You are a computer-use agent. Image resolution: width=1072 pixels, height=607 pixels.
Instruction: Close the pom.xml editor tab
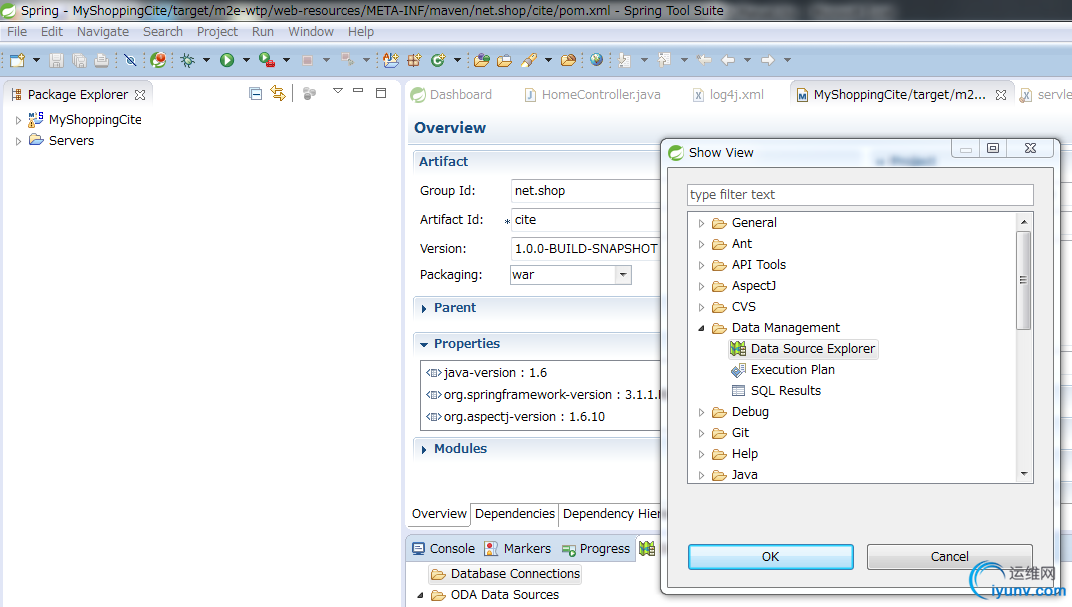point(1001,95)
